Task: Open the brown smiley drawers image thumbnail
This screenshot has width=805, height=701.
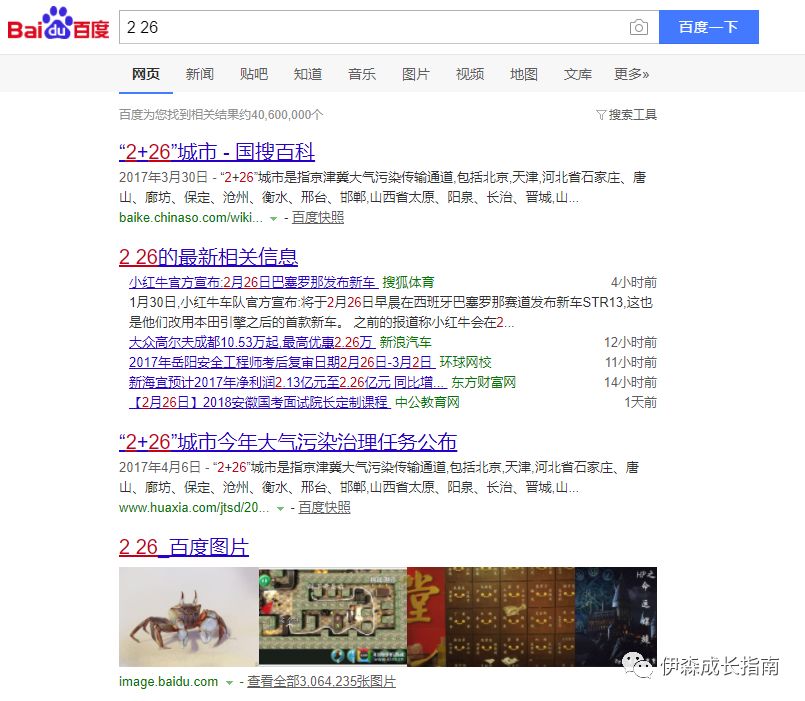Action: 510,617
